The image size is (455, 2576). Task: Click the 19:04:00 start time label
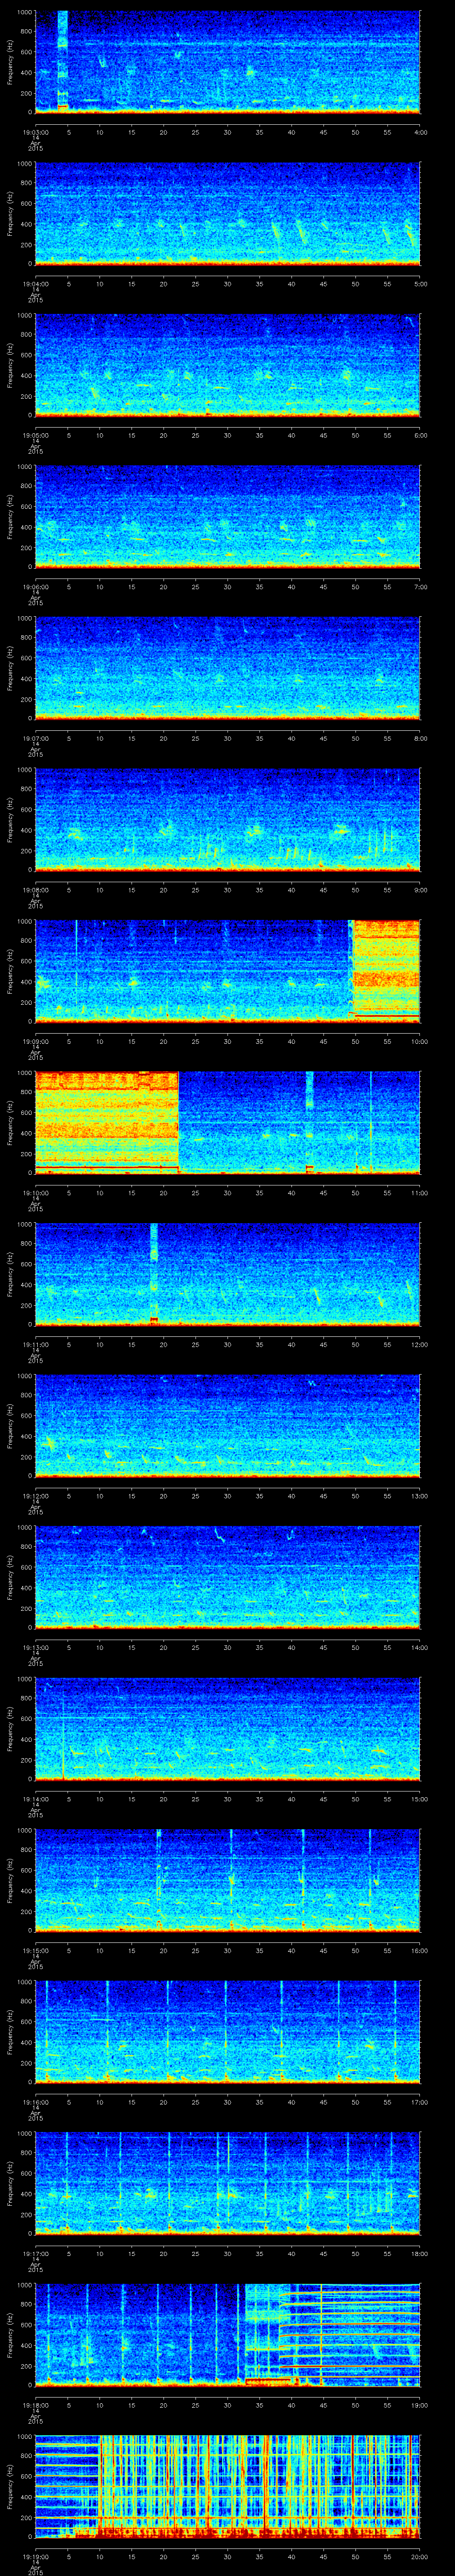[35, 284]
